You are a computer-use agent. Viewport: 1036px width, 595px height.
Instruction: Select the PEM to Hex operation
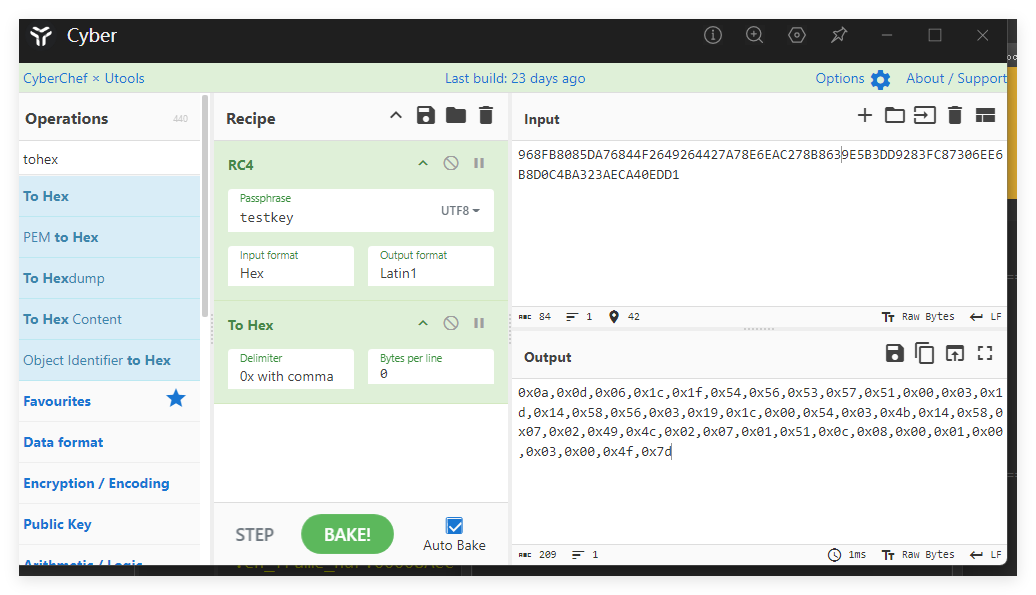110,237
